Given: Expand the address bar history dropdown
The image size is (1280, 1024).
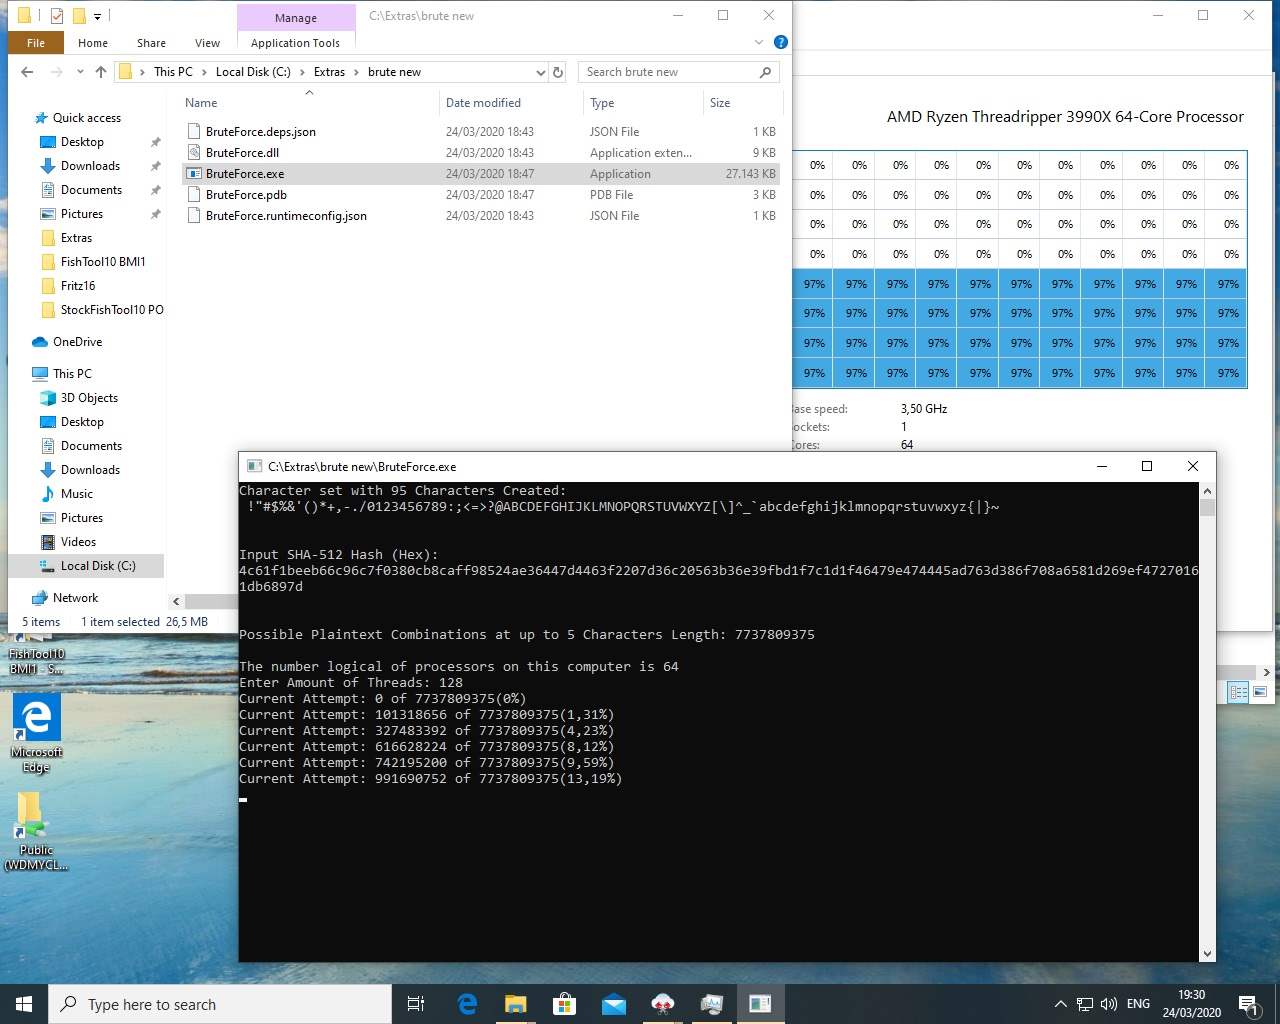Looking at the screenshot, I should pos(541,72).
